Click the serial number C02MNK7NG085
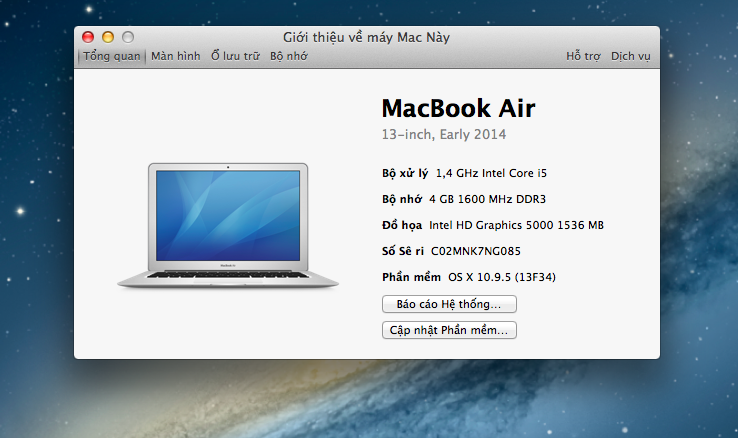 pos(475,251)
